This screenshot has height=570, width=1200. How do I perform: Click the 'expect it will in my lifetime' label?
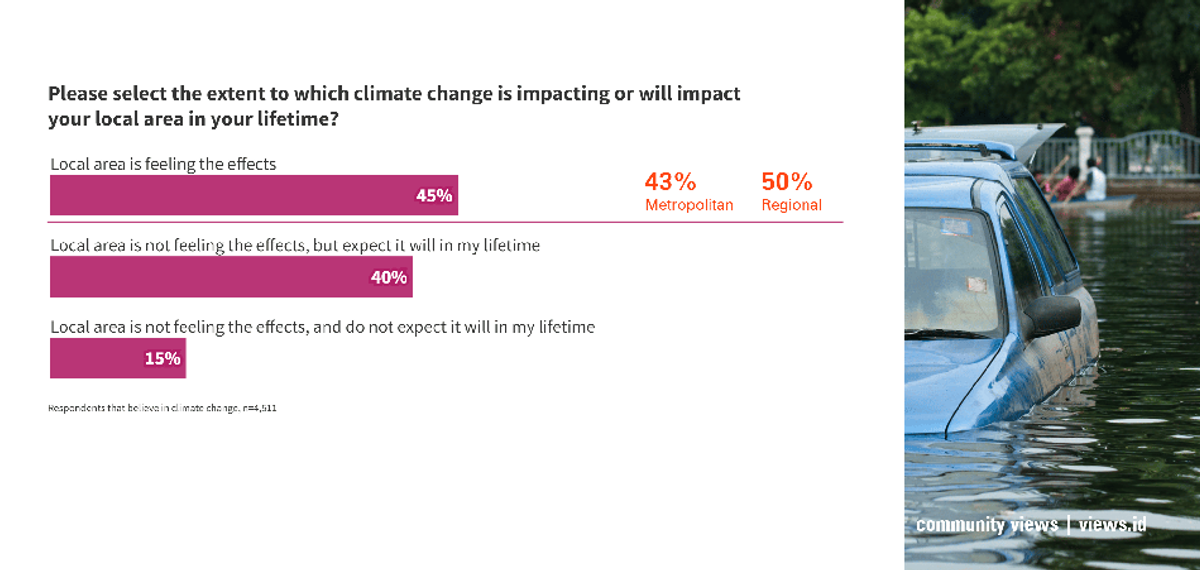point(295,245)
